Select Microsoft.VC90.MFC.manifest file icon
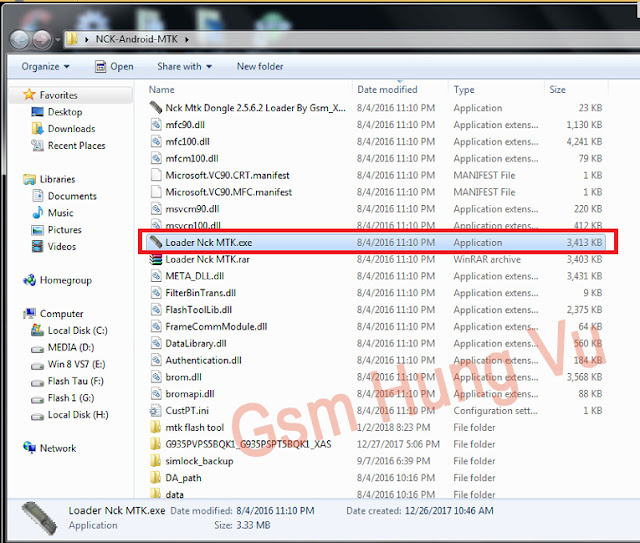The image size is (640, 543). [156, 192]
